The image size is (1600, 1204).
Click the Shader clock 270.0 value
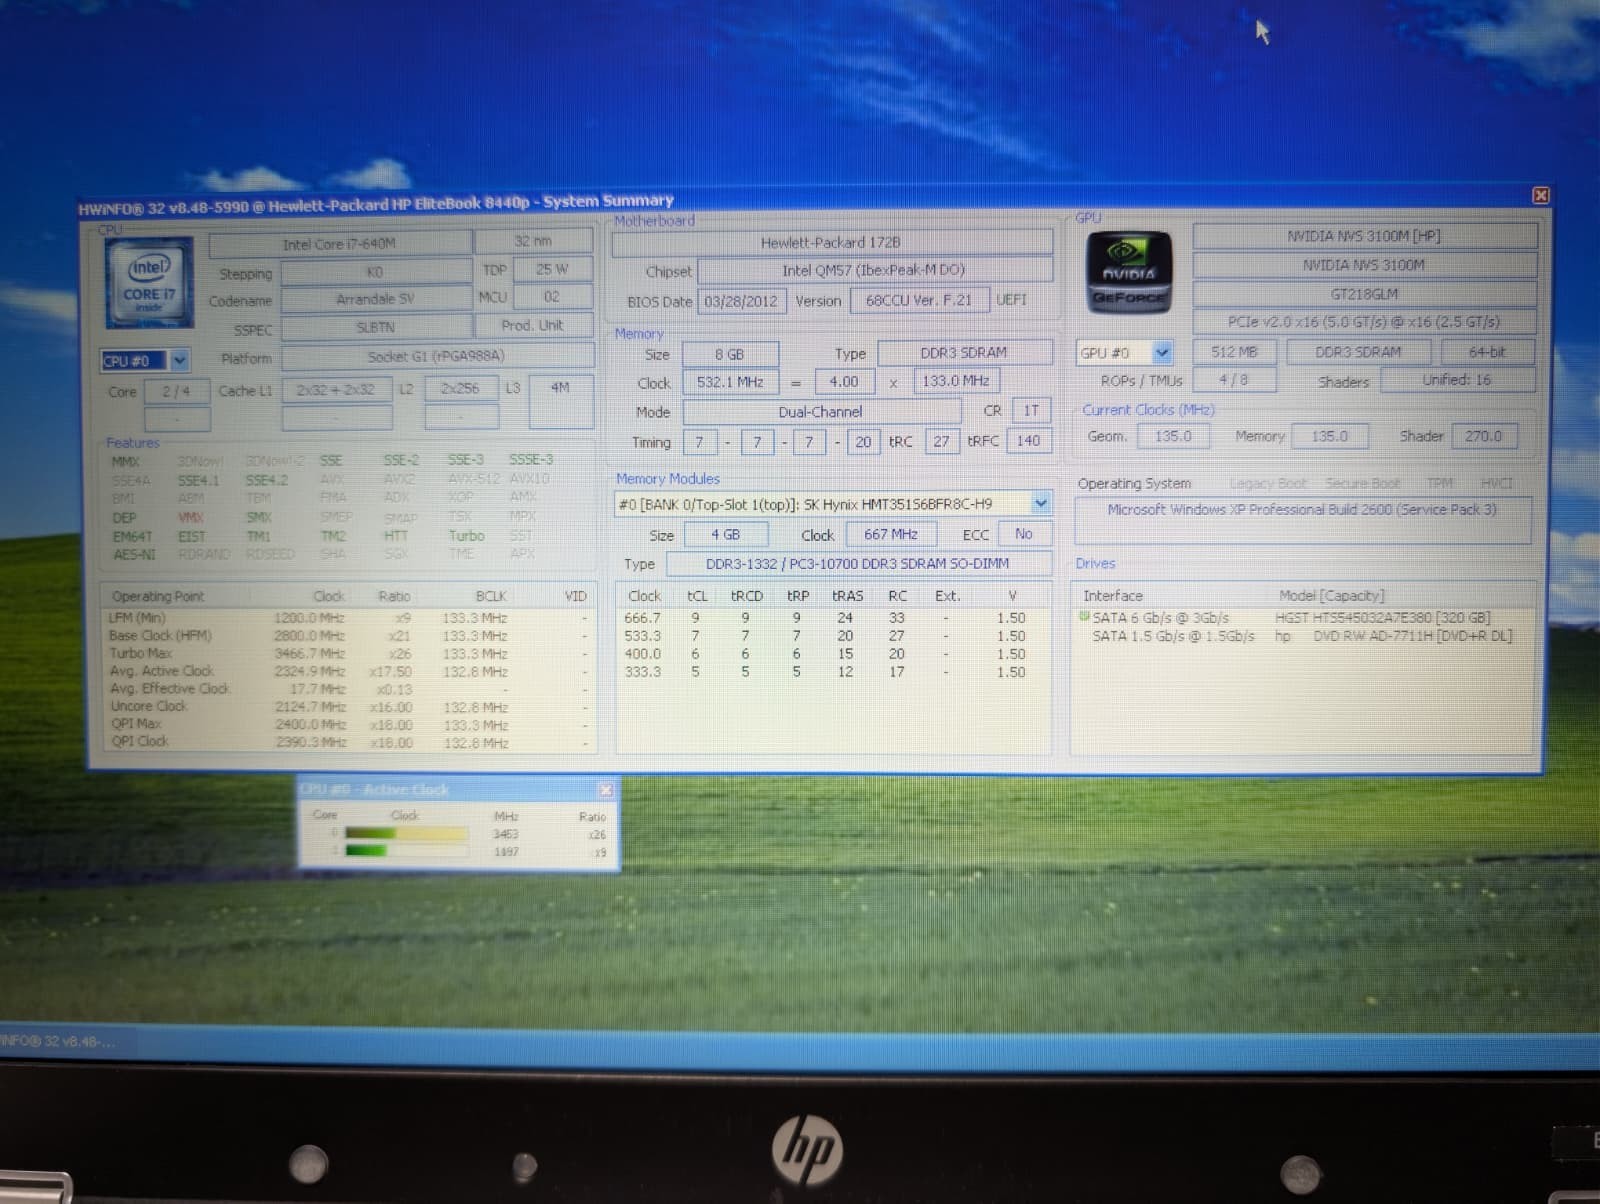point(1483,436)
